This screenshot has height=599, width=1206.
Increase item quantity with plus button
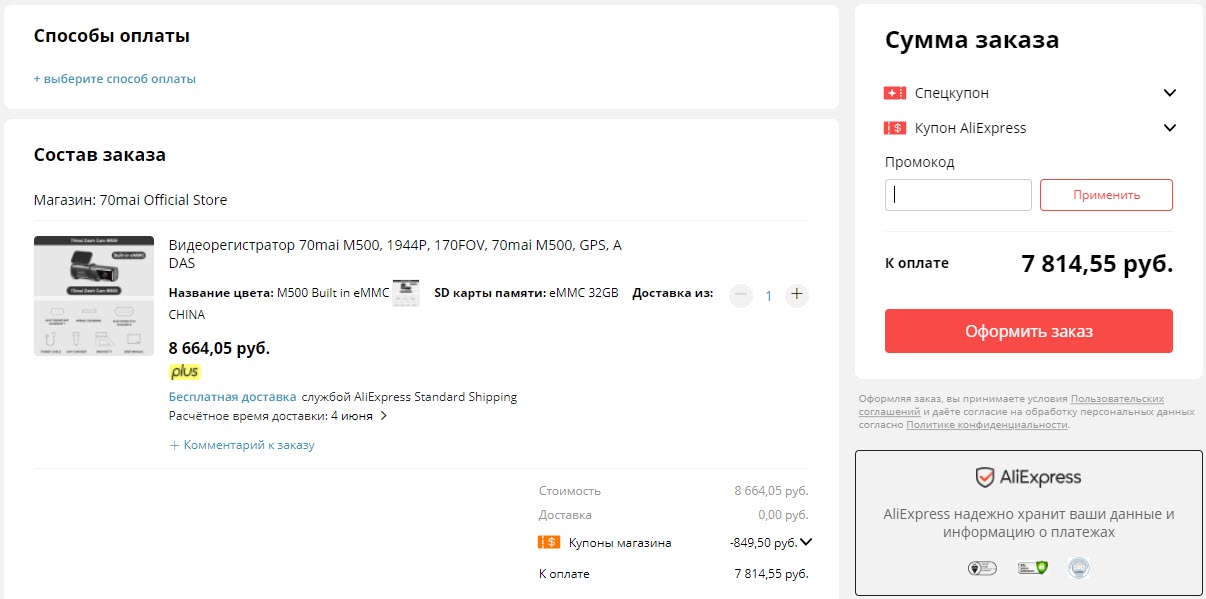pos(796,295)
